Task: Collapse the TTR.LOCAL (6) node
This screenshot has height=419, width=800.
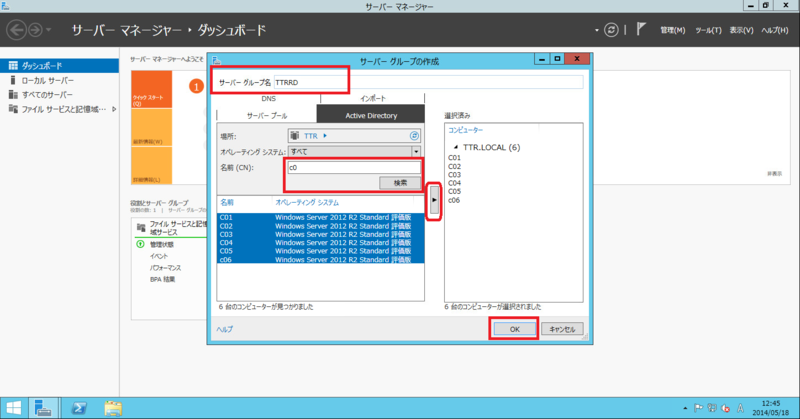Action: (x=456, y=147)
